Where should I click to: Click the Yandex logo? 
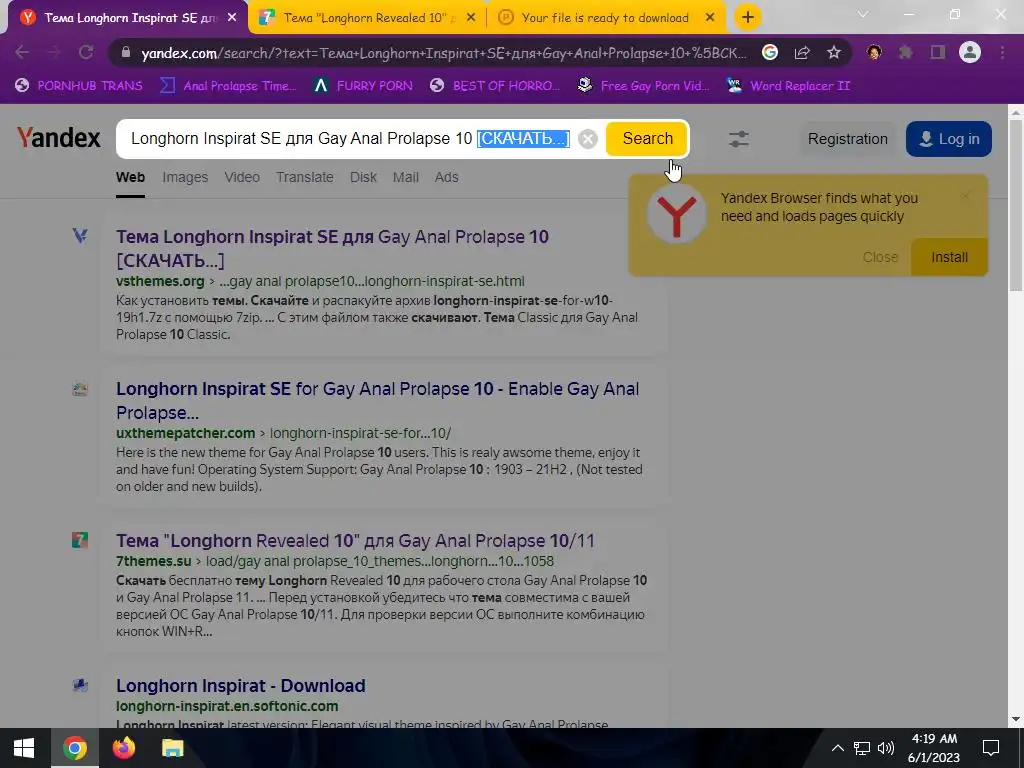58,138
